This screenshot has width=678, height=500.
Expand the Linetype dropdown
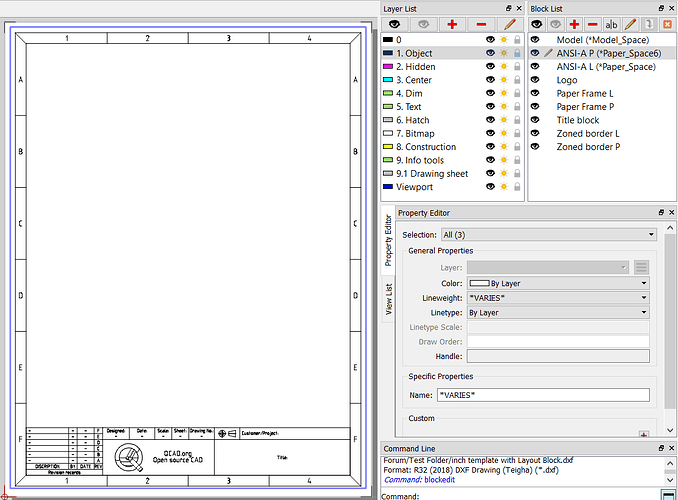(558, 312)
